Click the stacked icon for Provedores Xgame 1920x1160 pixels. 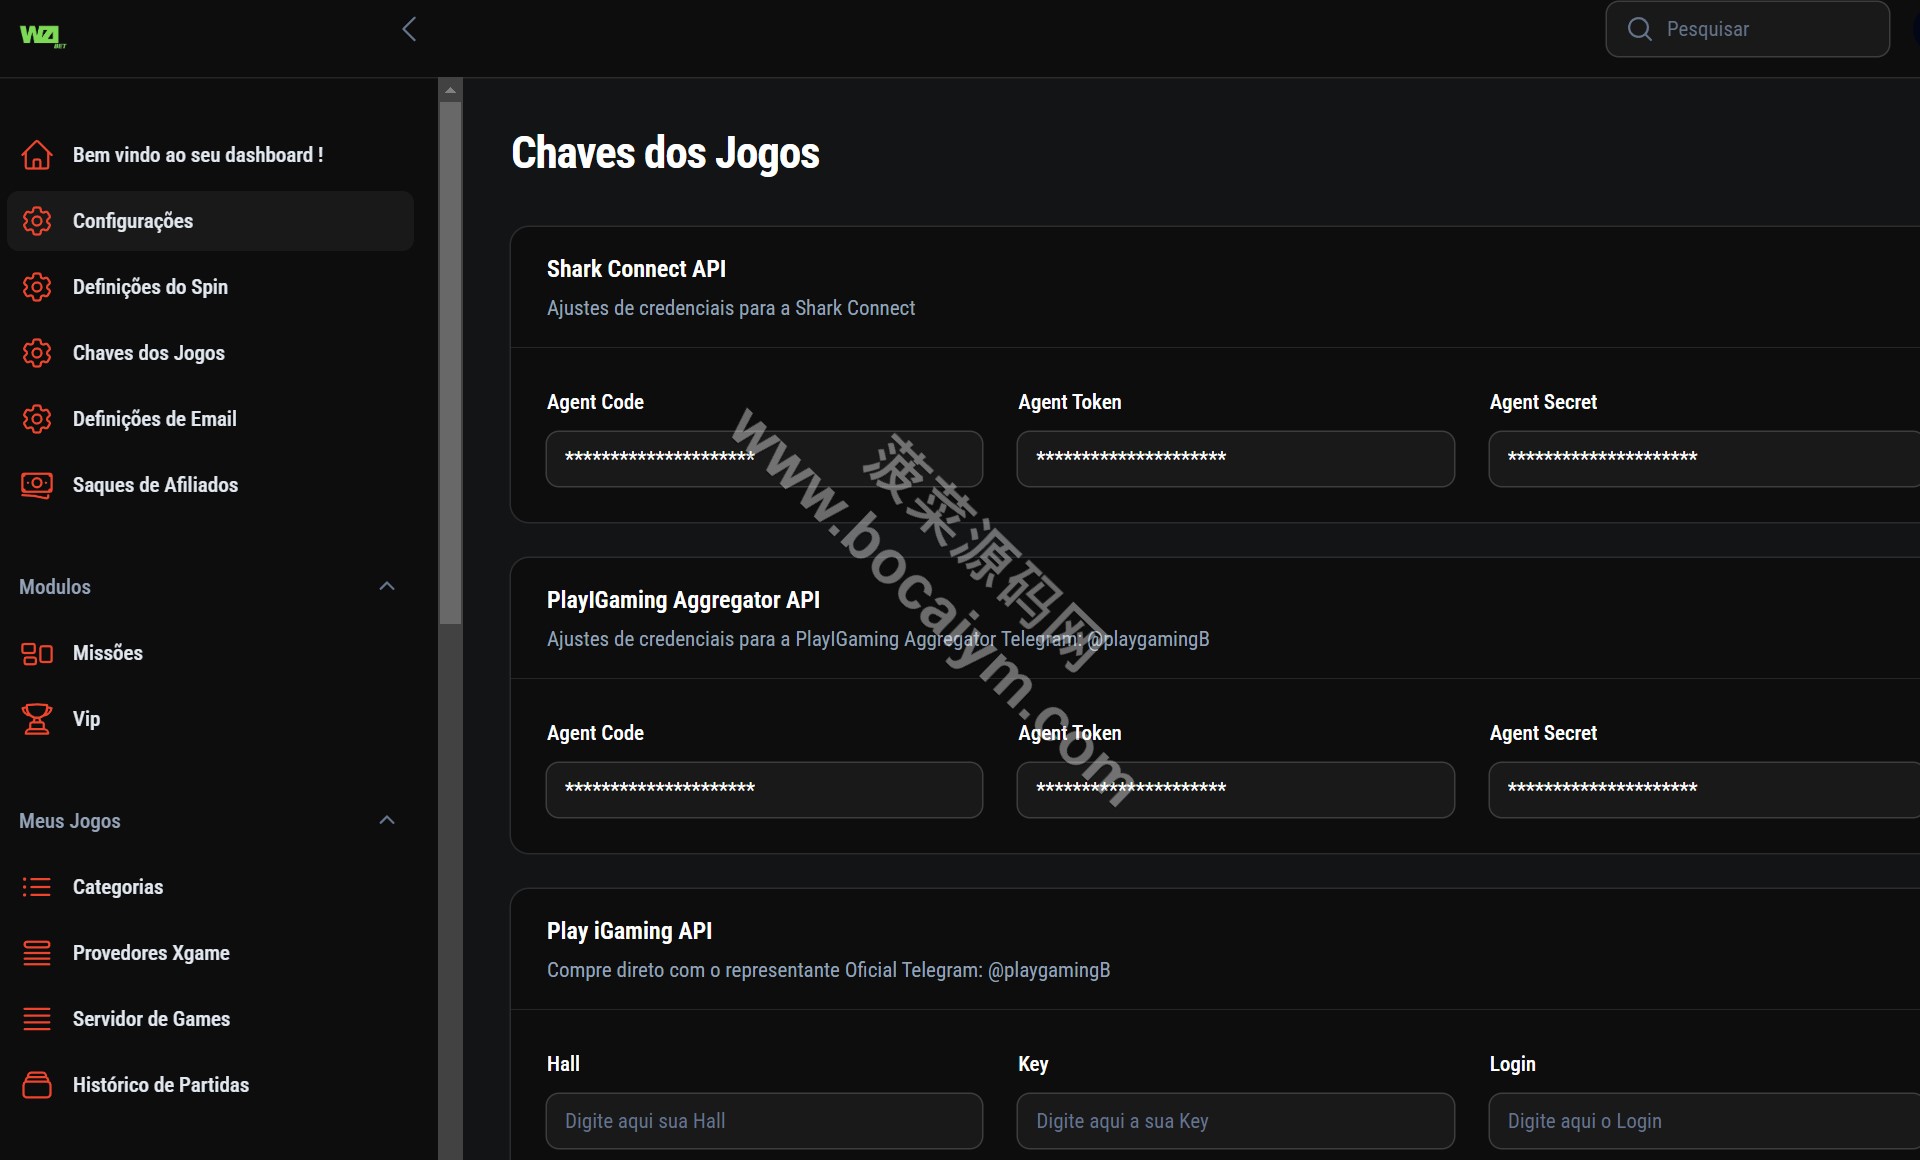[37, 953]
